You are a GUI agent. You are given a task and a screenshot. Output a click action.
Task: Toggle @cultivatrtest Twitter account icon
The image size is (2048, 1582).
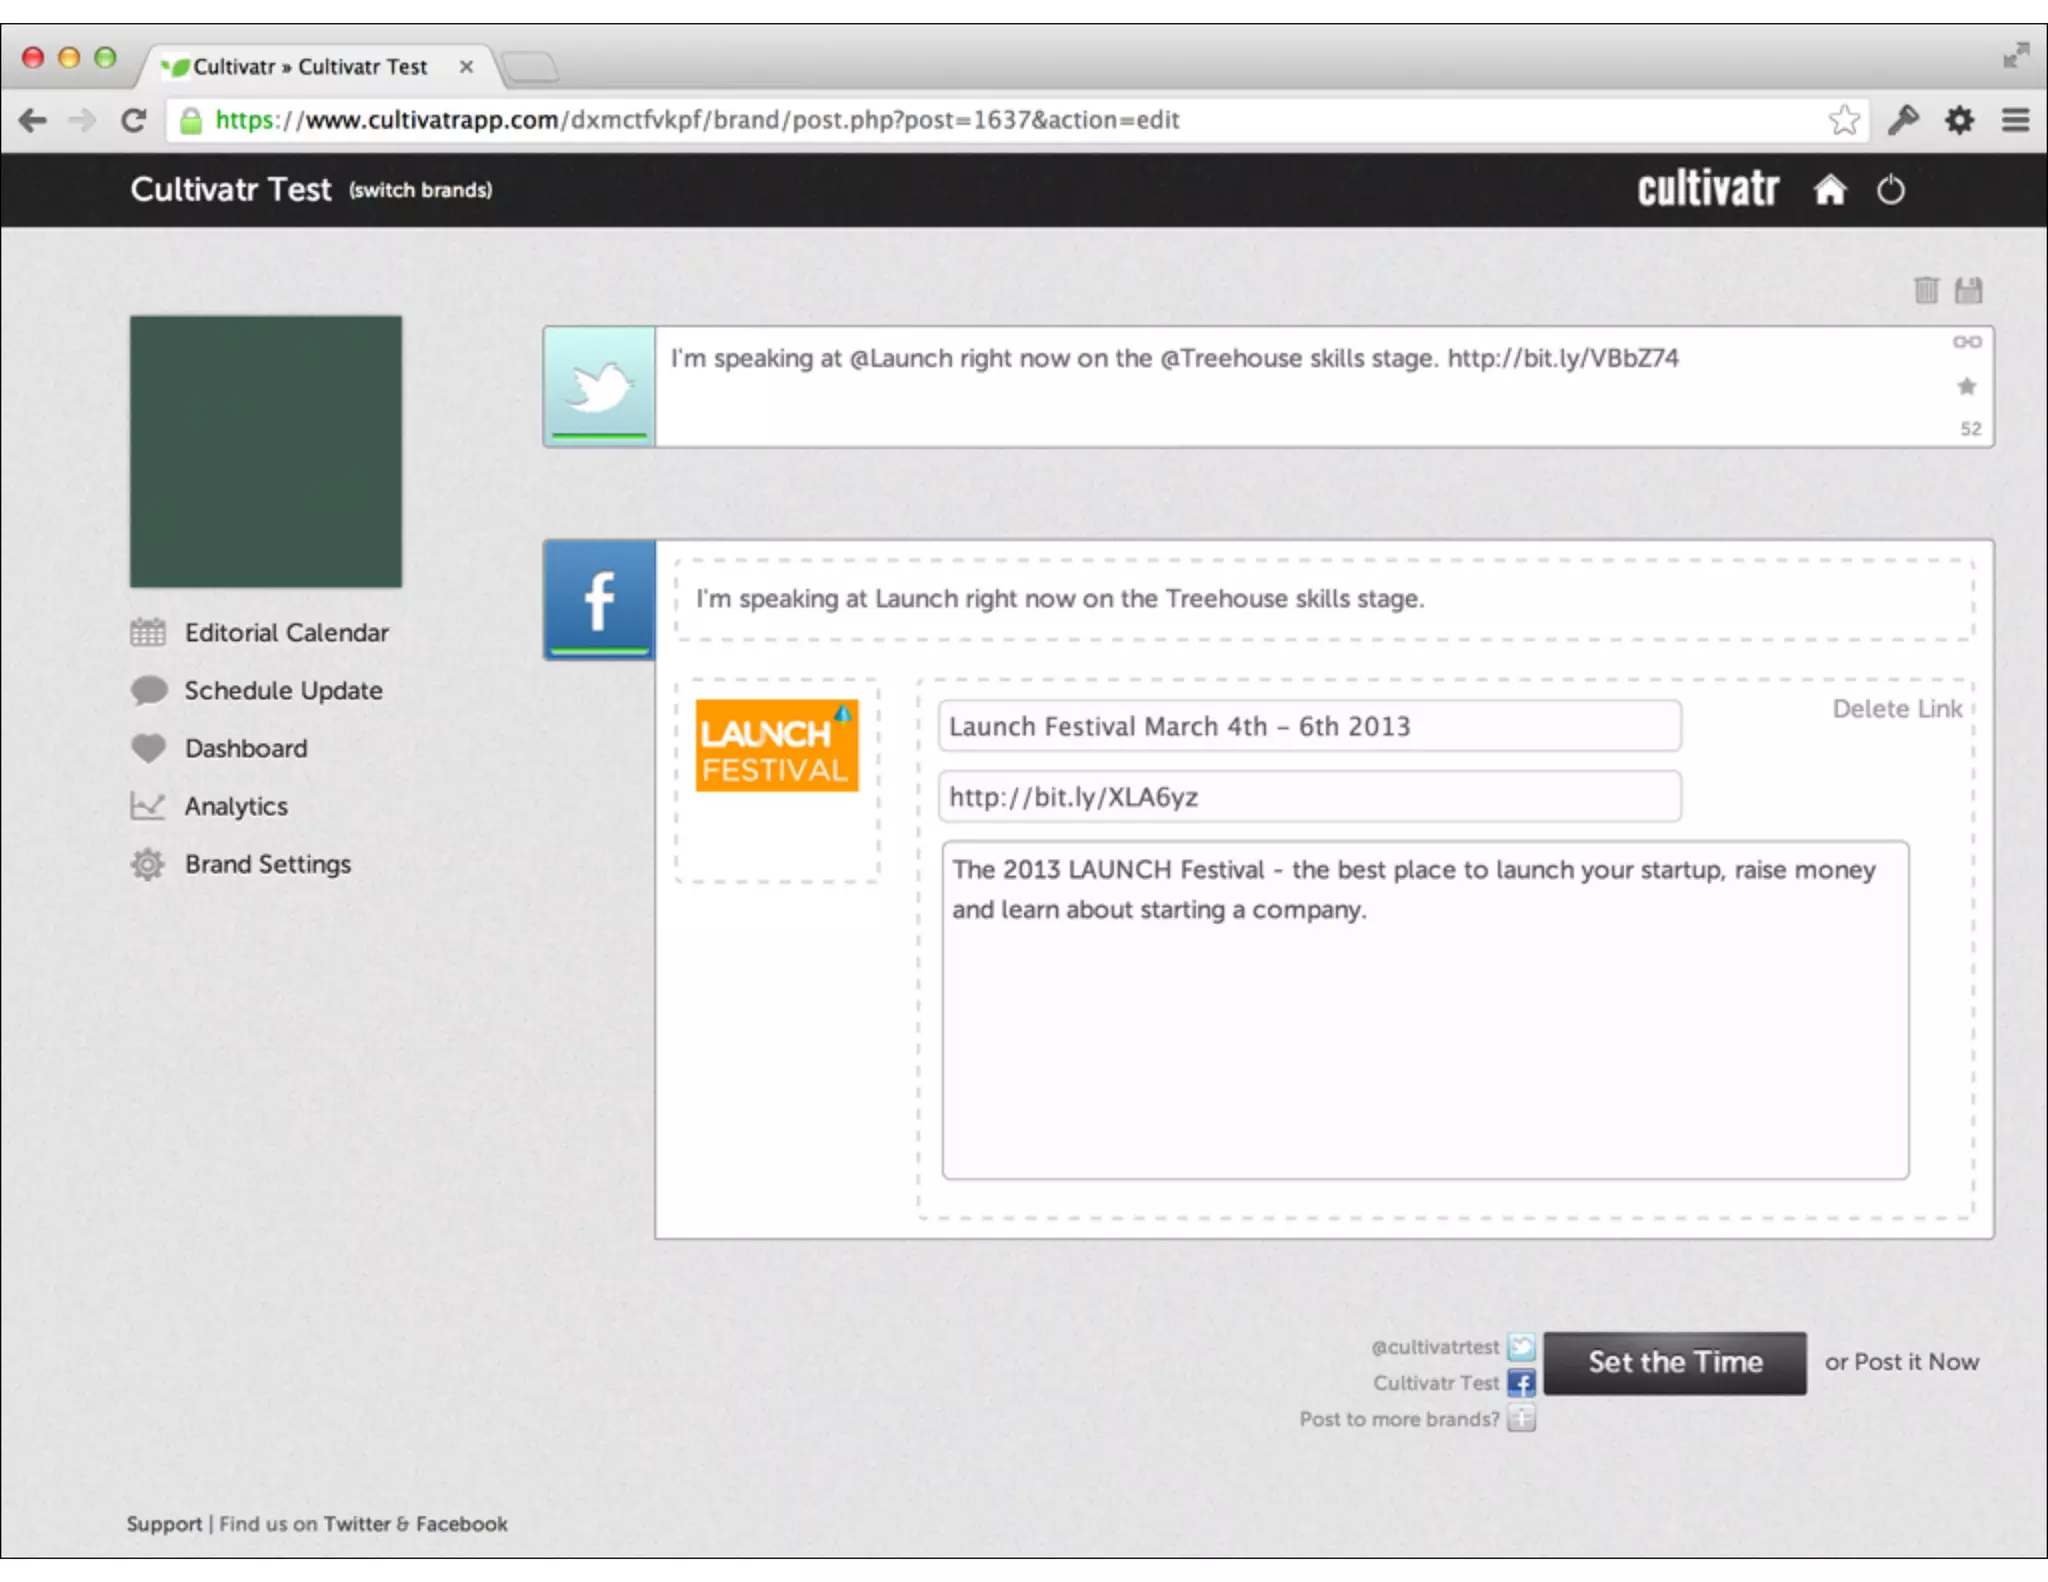pos(1521,1347)
